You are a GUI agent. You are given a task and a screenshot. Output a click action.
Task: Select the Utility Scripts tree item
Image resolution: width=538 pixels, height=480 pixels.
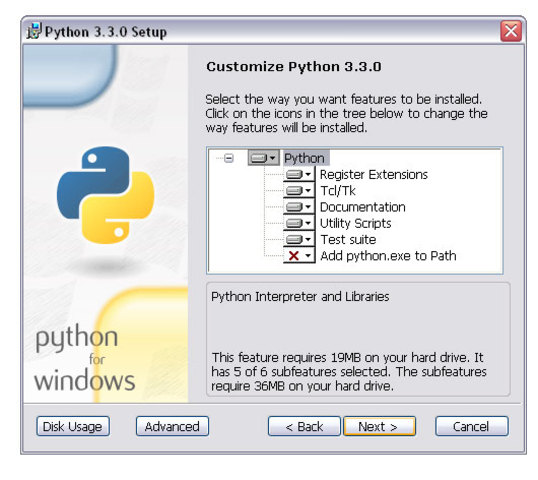click(355, 223)
